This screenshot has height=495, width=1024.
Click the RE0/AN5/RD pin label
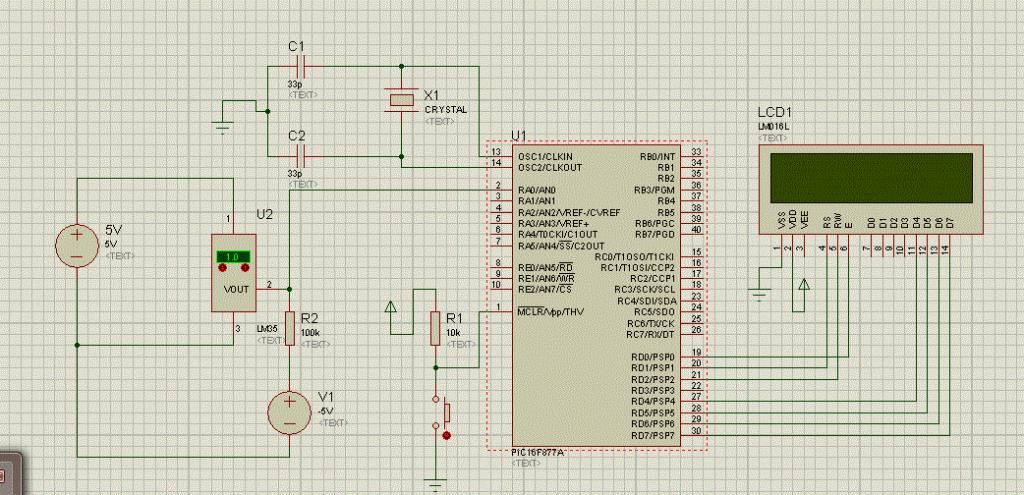(545, 267)
